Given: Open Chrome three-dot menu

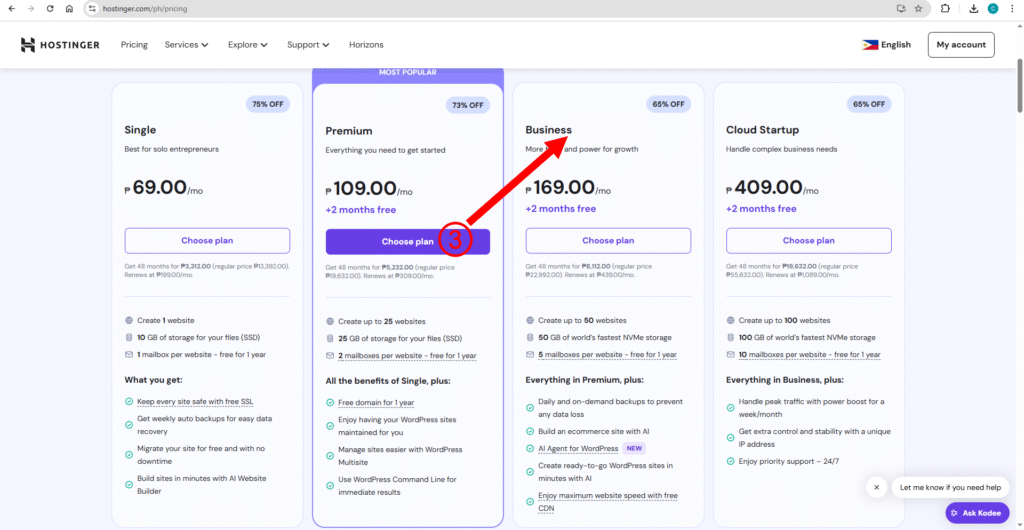Looking at the screenshot, I should [1011, 8].
